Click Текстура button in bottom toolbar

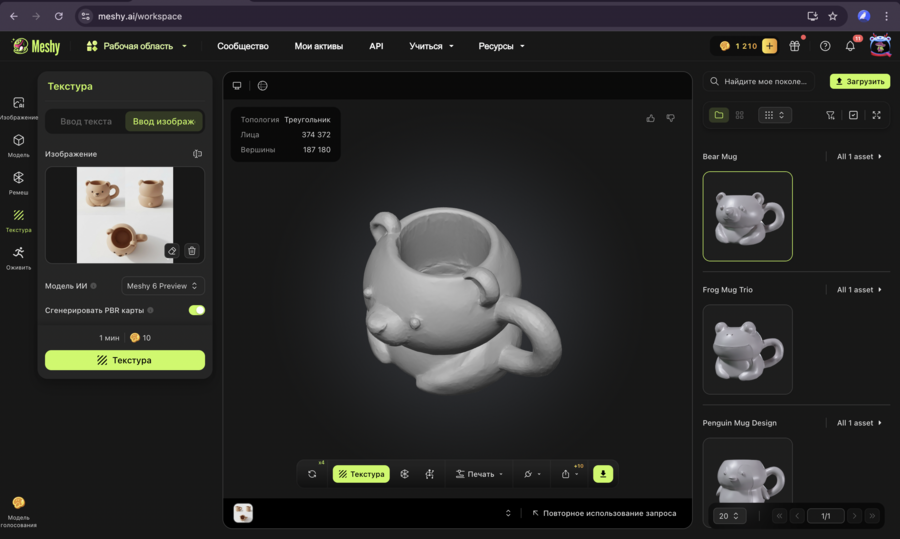[x=361, y=474]
